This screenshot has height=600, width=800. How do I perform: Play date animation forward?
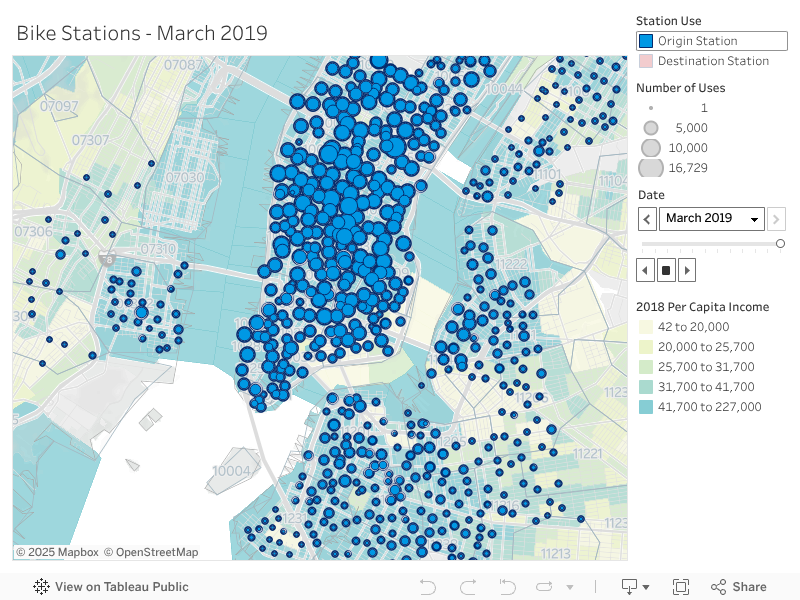pos(686,270)
